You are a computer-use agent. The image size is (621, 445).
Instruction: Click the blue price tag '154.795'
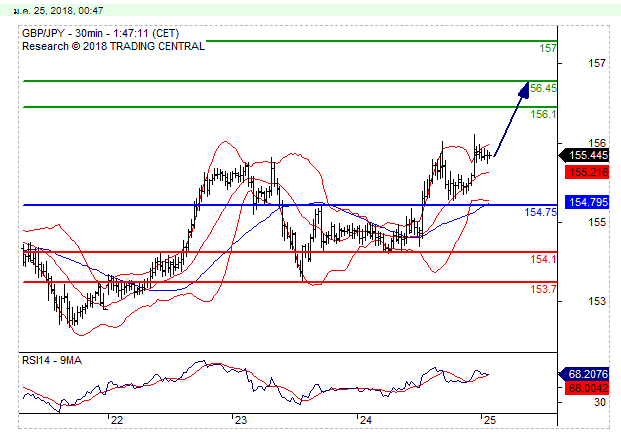pyautogui.click(x=587, y=202)
